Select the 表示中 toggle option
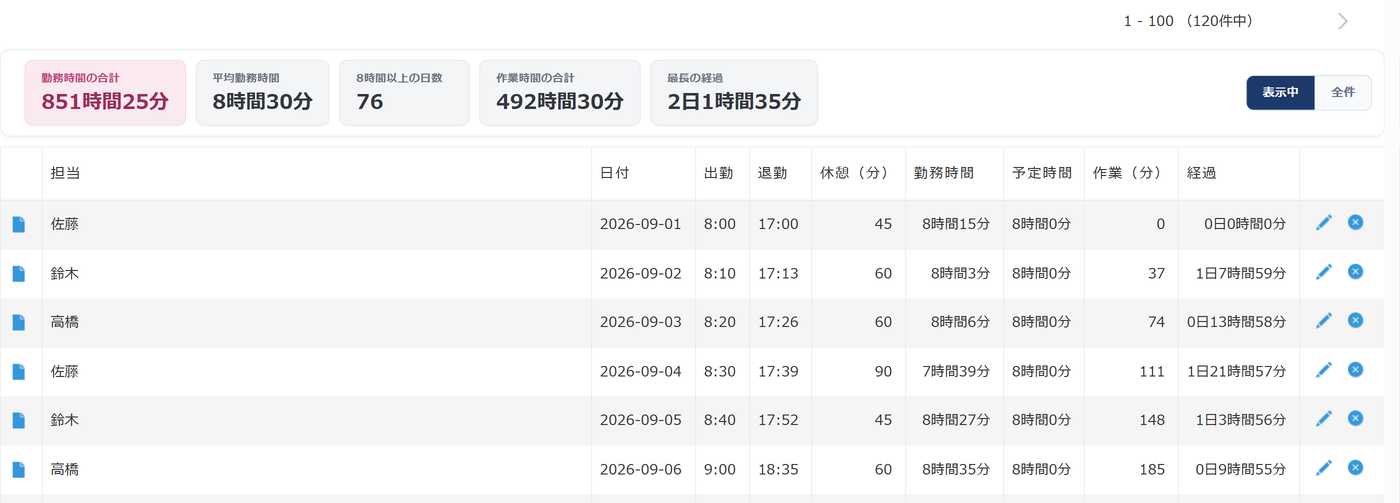 [1280, 92]
